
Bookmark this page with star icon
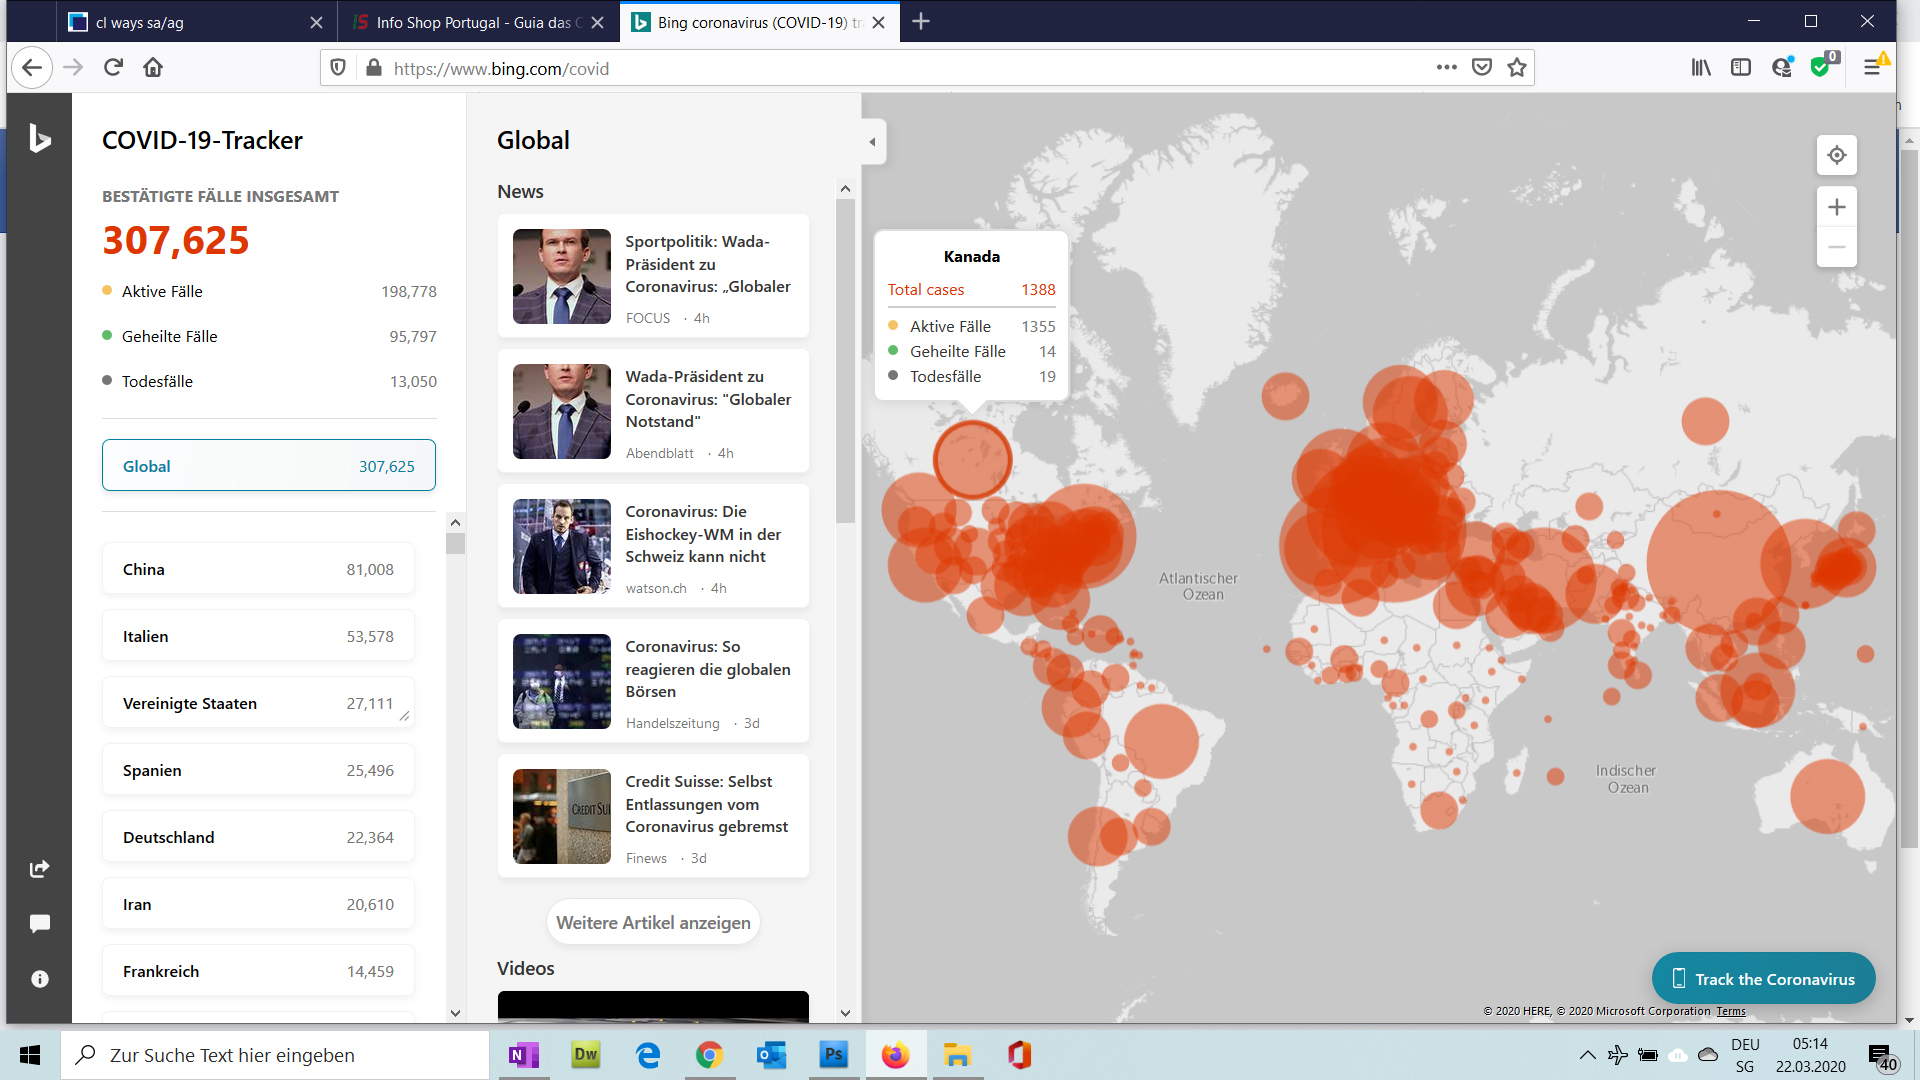coord(1517,68)
